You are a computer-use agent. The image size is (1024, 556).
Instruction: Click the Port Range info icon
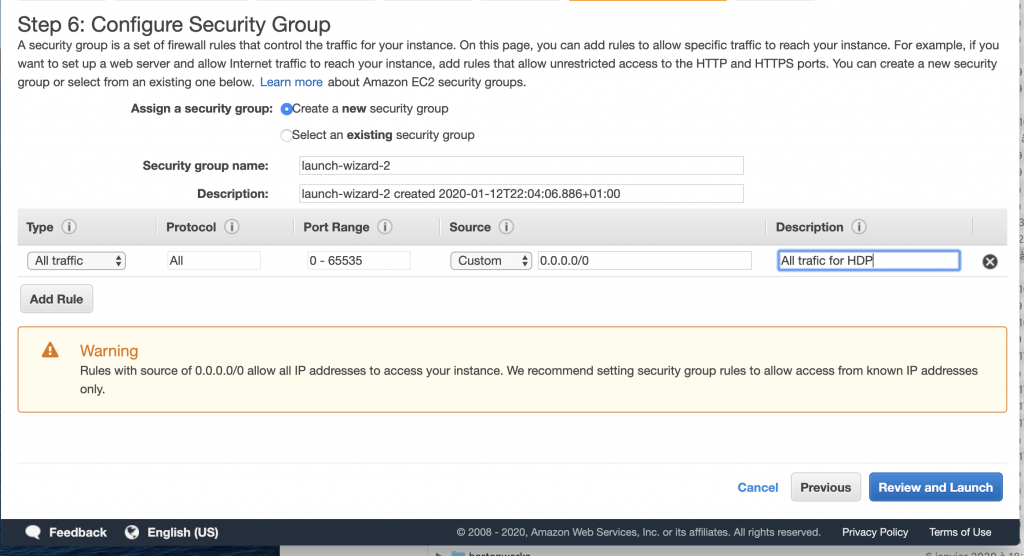click(385, 227)
